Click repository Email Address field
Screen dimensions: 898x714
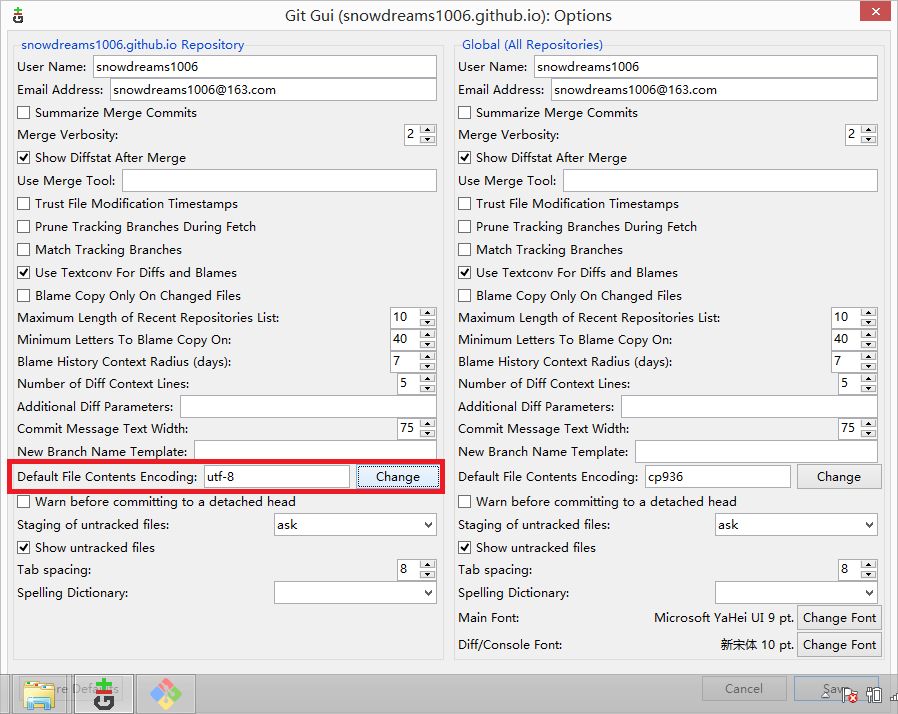pos(273,89)
